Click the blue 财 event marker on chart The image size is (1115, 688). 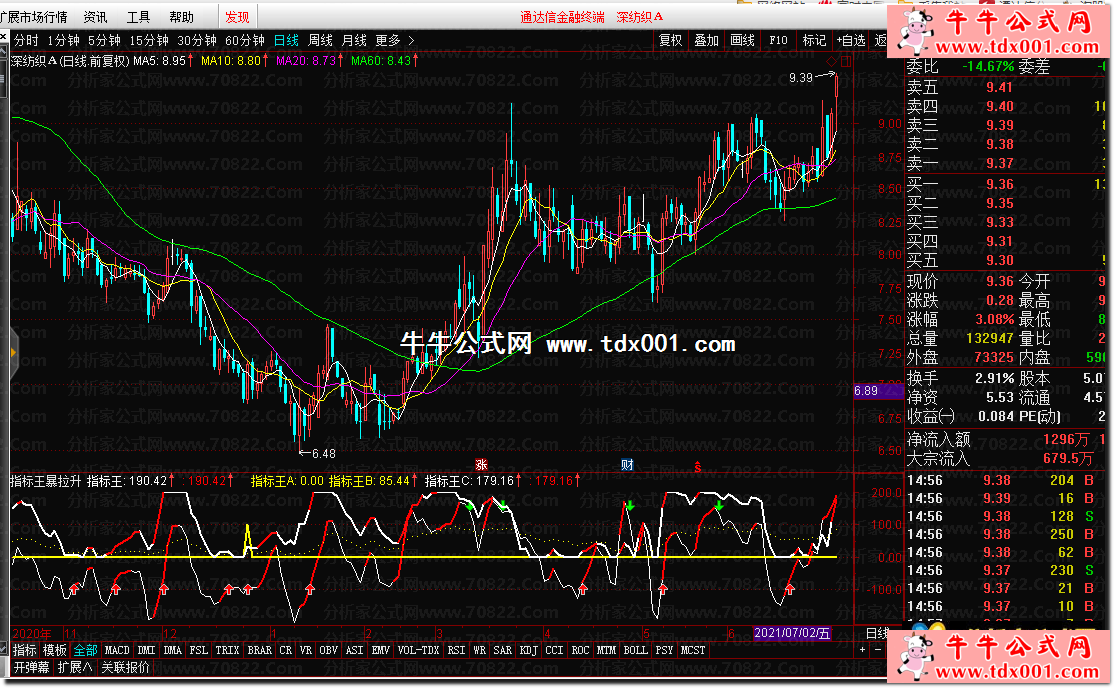[x=627, y=465]
